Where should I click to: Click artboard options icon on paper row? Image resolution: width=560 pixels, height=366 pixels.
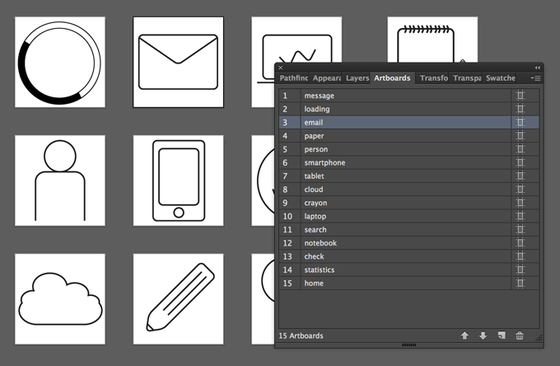pos(520,136)
